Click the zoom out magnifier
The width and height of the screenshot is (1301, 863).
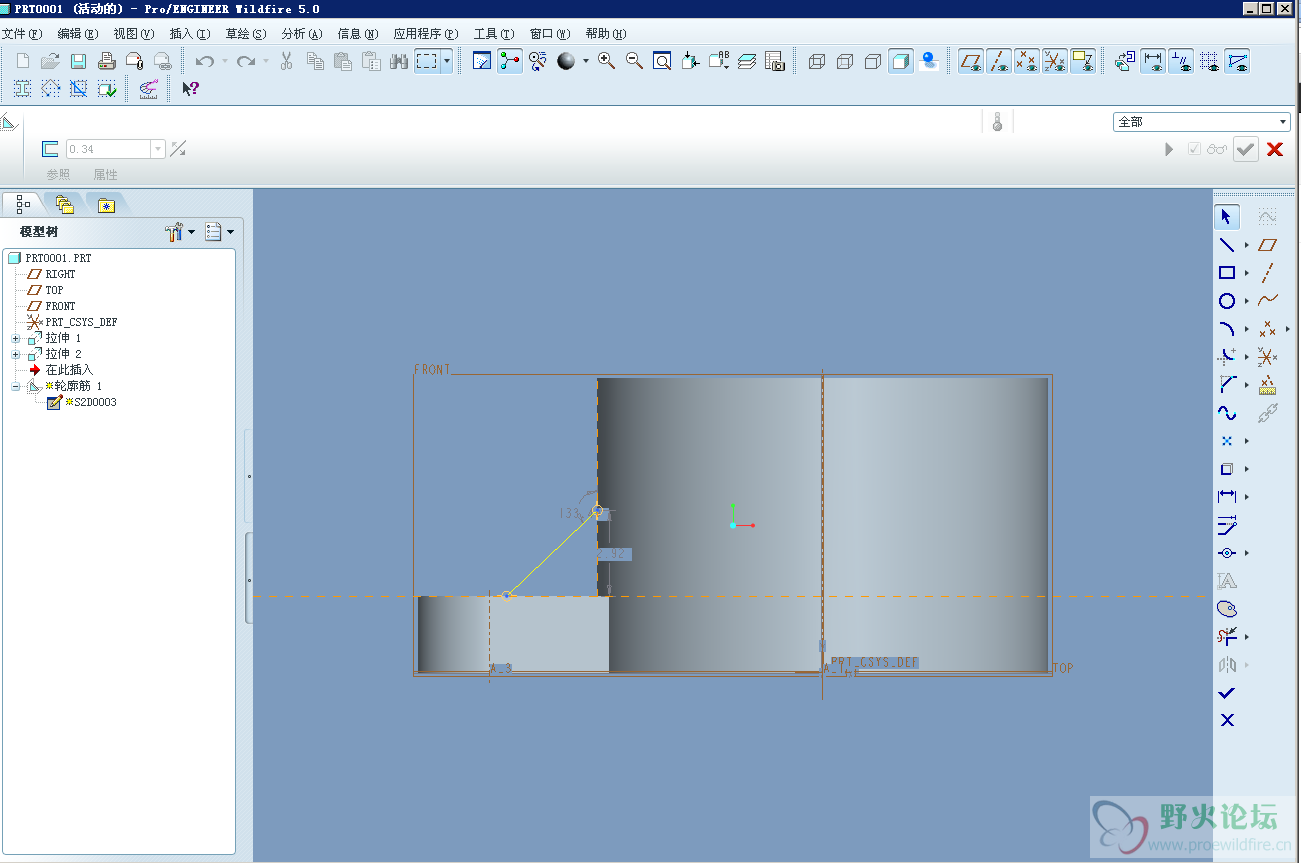coord(634,62)
